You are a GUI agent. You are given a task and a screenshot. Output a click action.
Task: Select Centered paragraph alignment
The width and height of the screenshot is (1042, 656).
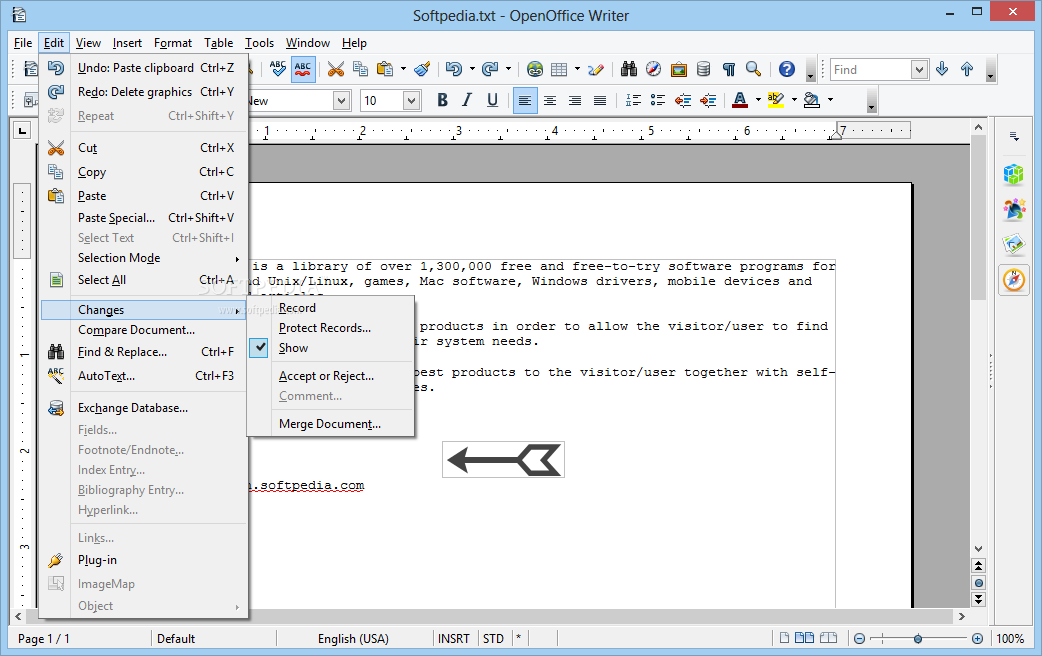tap(550, 100)
